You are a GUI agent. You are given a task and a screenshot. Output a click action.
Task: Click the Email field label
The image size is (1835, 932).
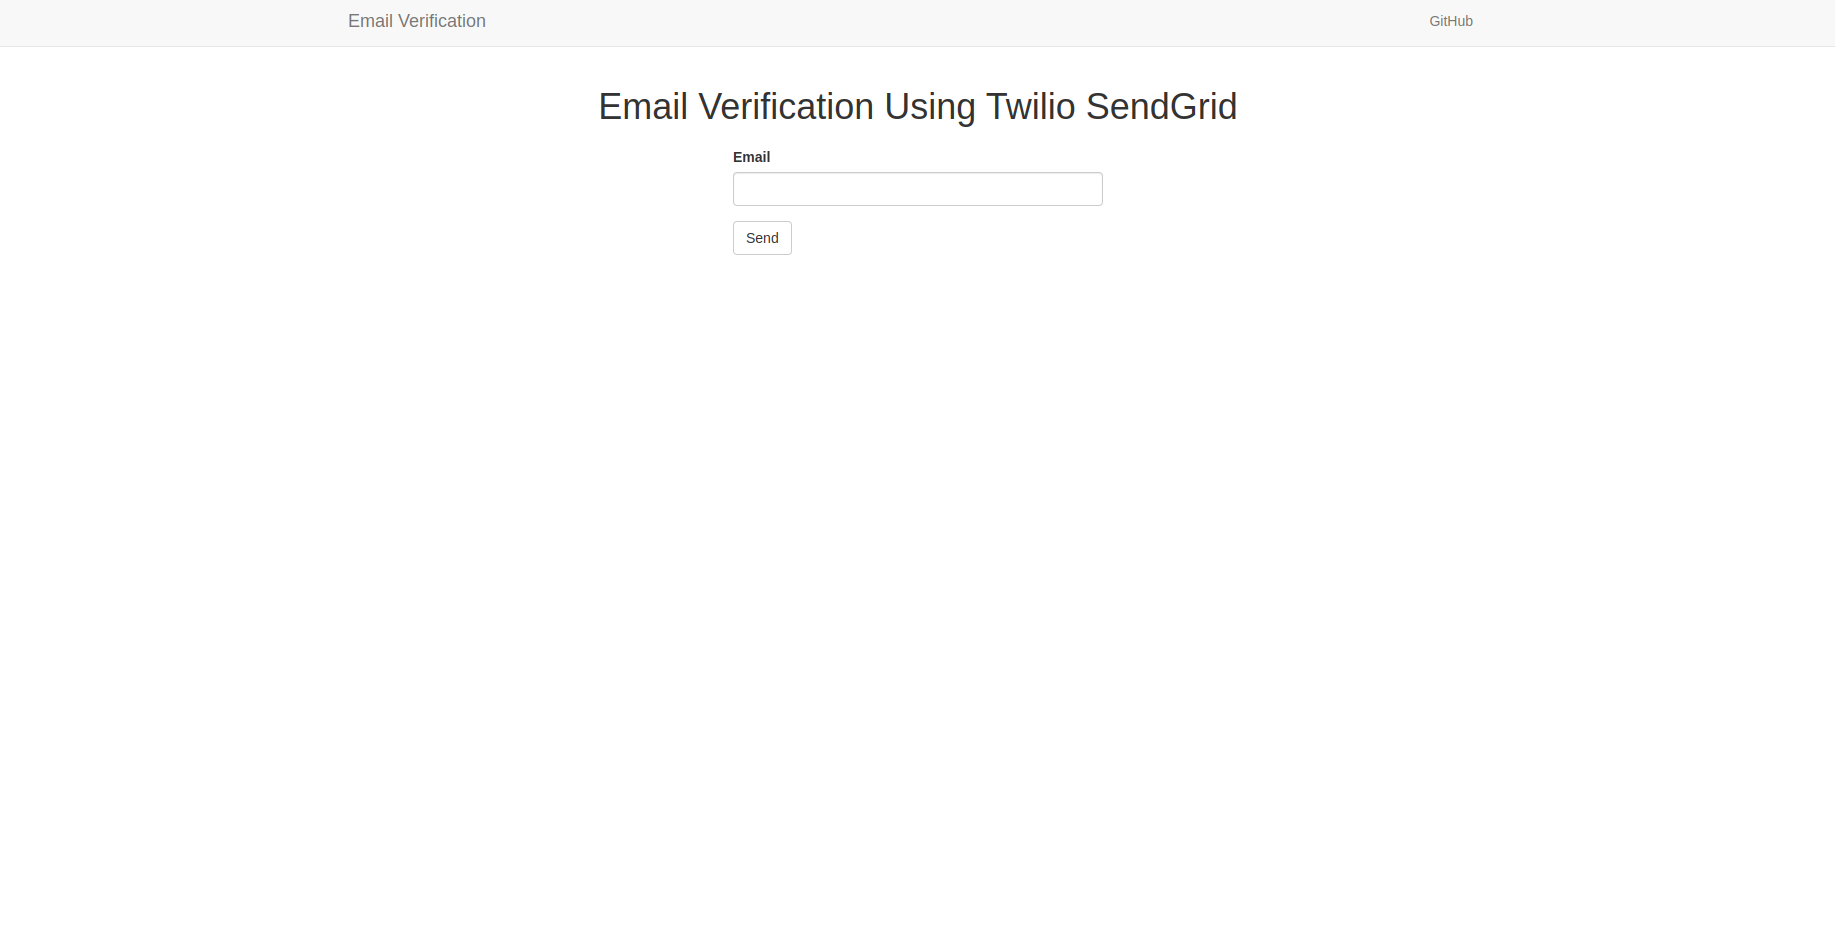[x=751, y=157]
